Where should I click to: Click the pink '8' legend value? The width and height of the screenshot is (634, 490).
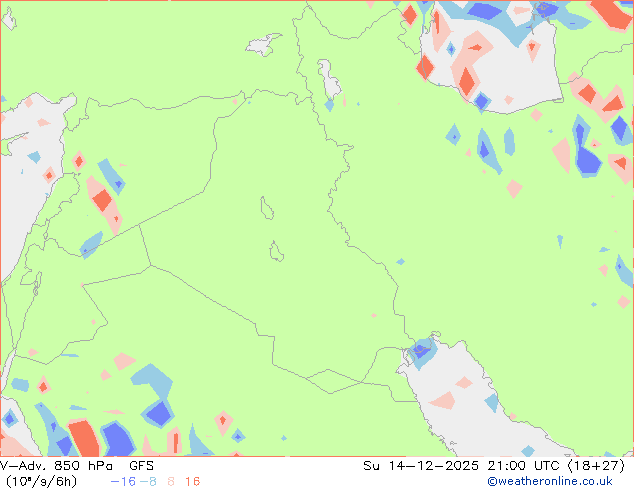coord(171,482)
